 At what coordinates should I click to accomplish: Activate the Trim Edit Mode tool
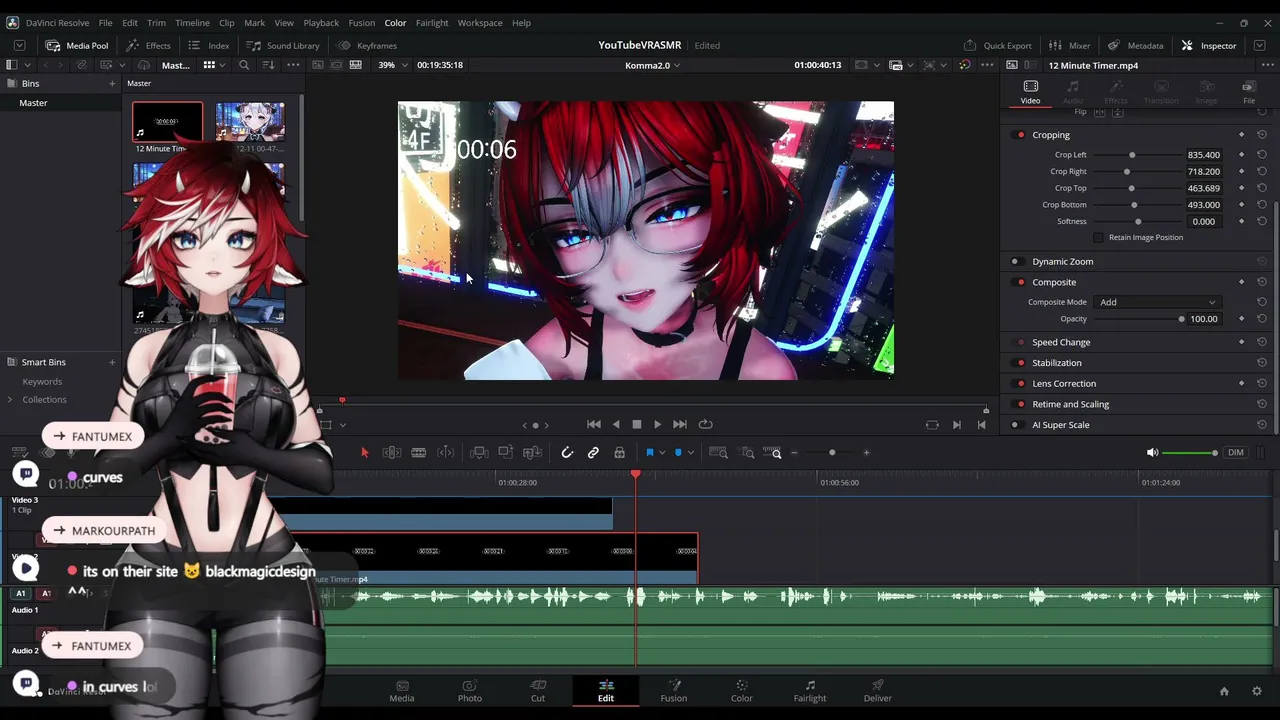(392, 453)
